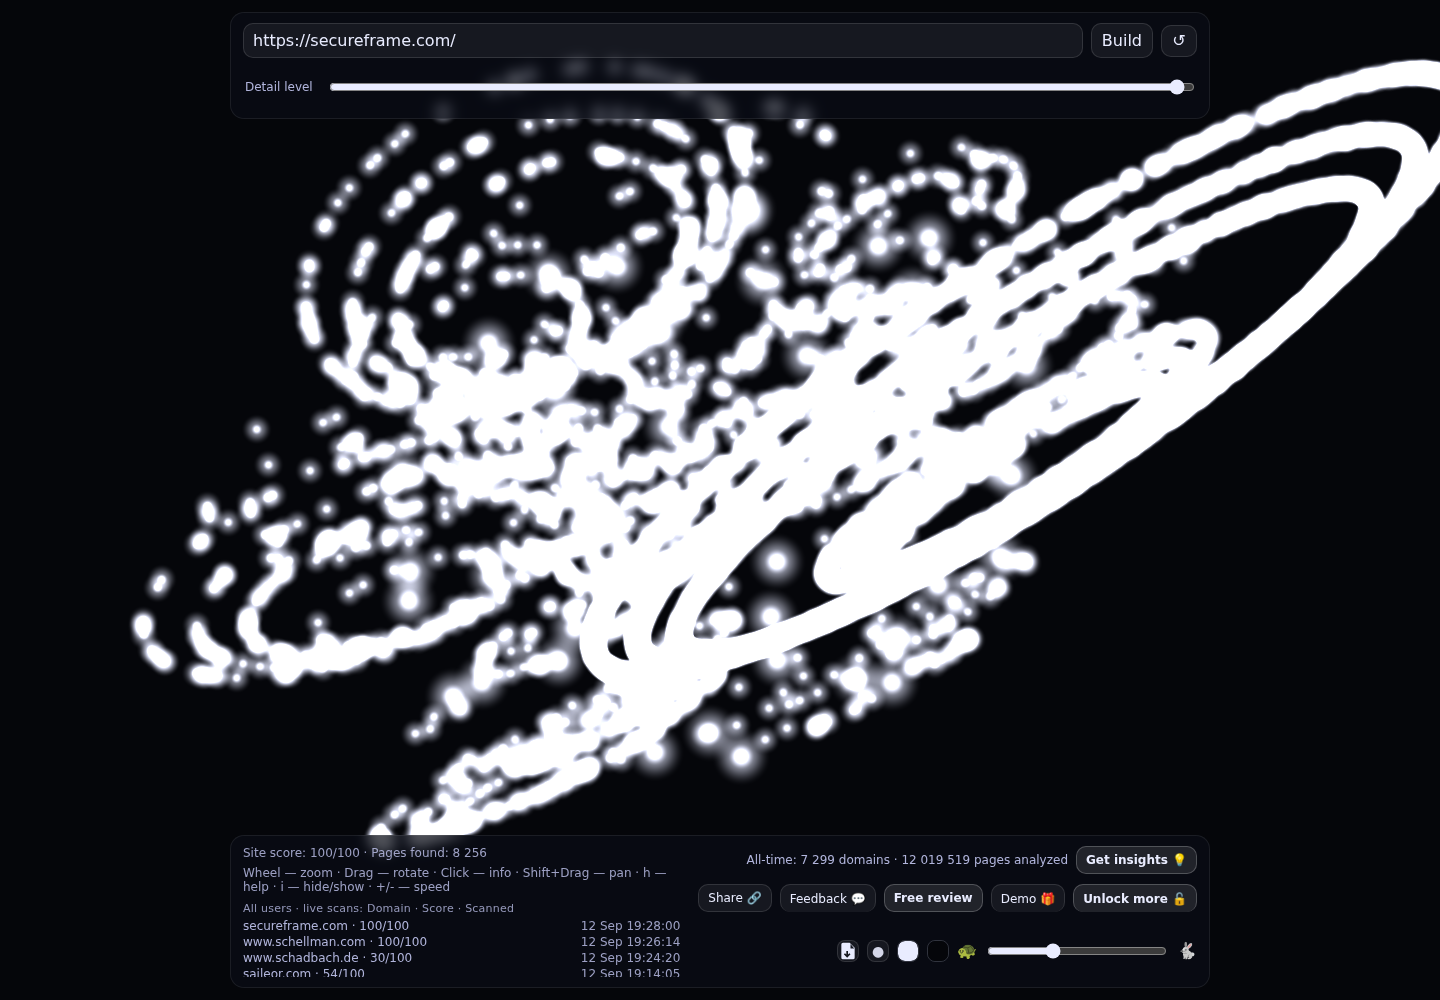Focus the URL input field
1440x1000 pixels.
click(663, 41)
